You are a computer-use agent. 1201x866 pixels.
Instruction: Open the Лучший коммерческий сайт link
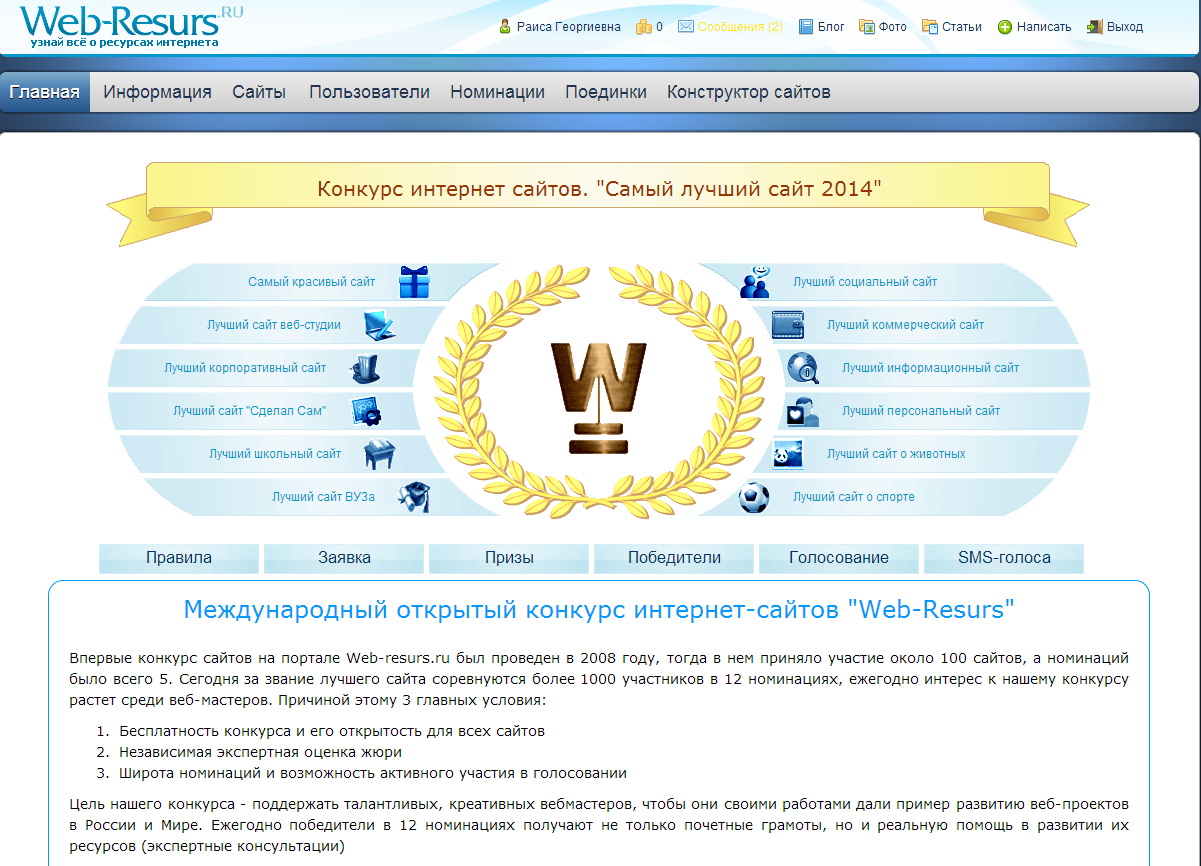click(906, 325)
